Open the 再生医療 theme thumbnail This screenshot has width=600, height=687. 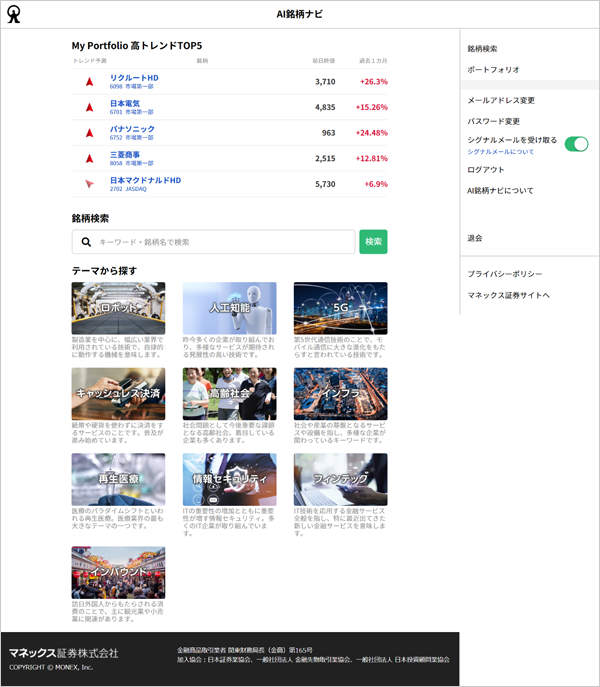tap(118, 479)
